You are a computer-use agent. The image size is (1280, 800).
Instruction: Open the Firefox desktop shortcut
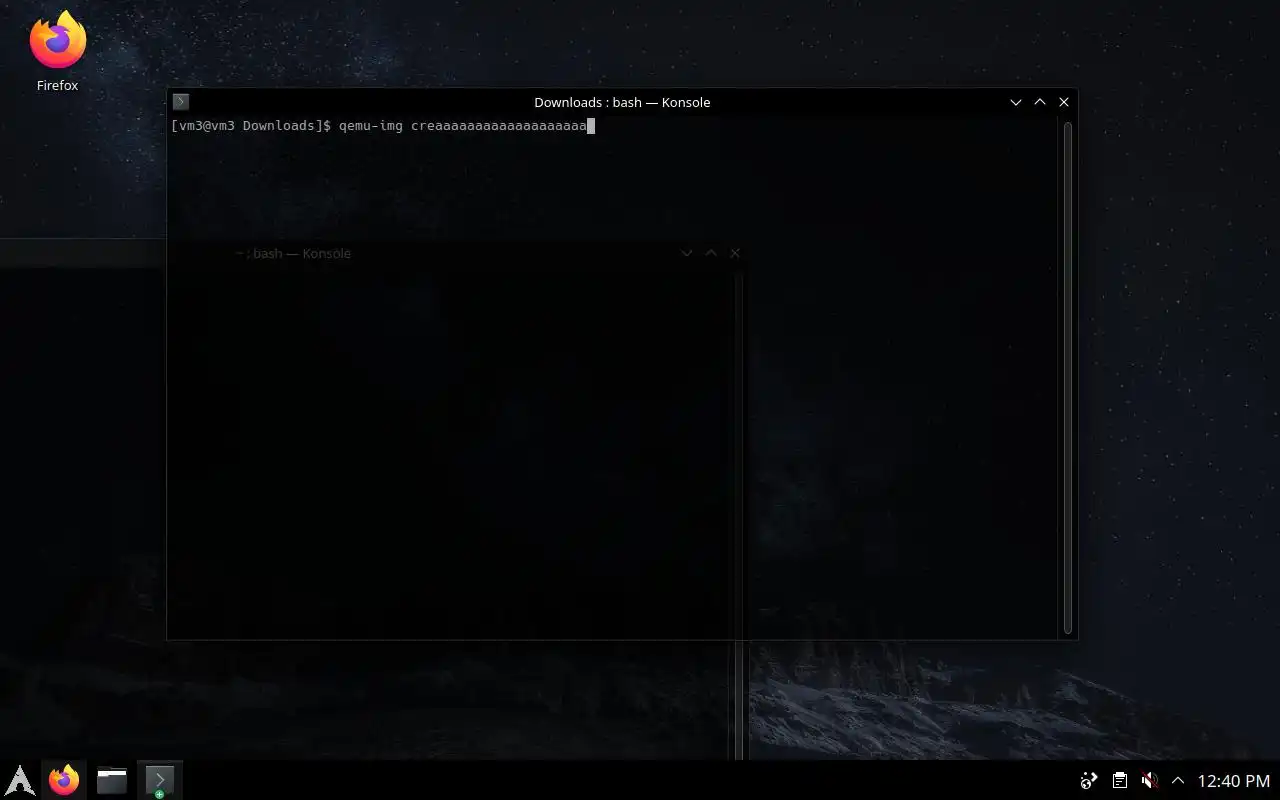point(57,52)
